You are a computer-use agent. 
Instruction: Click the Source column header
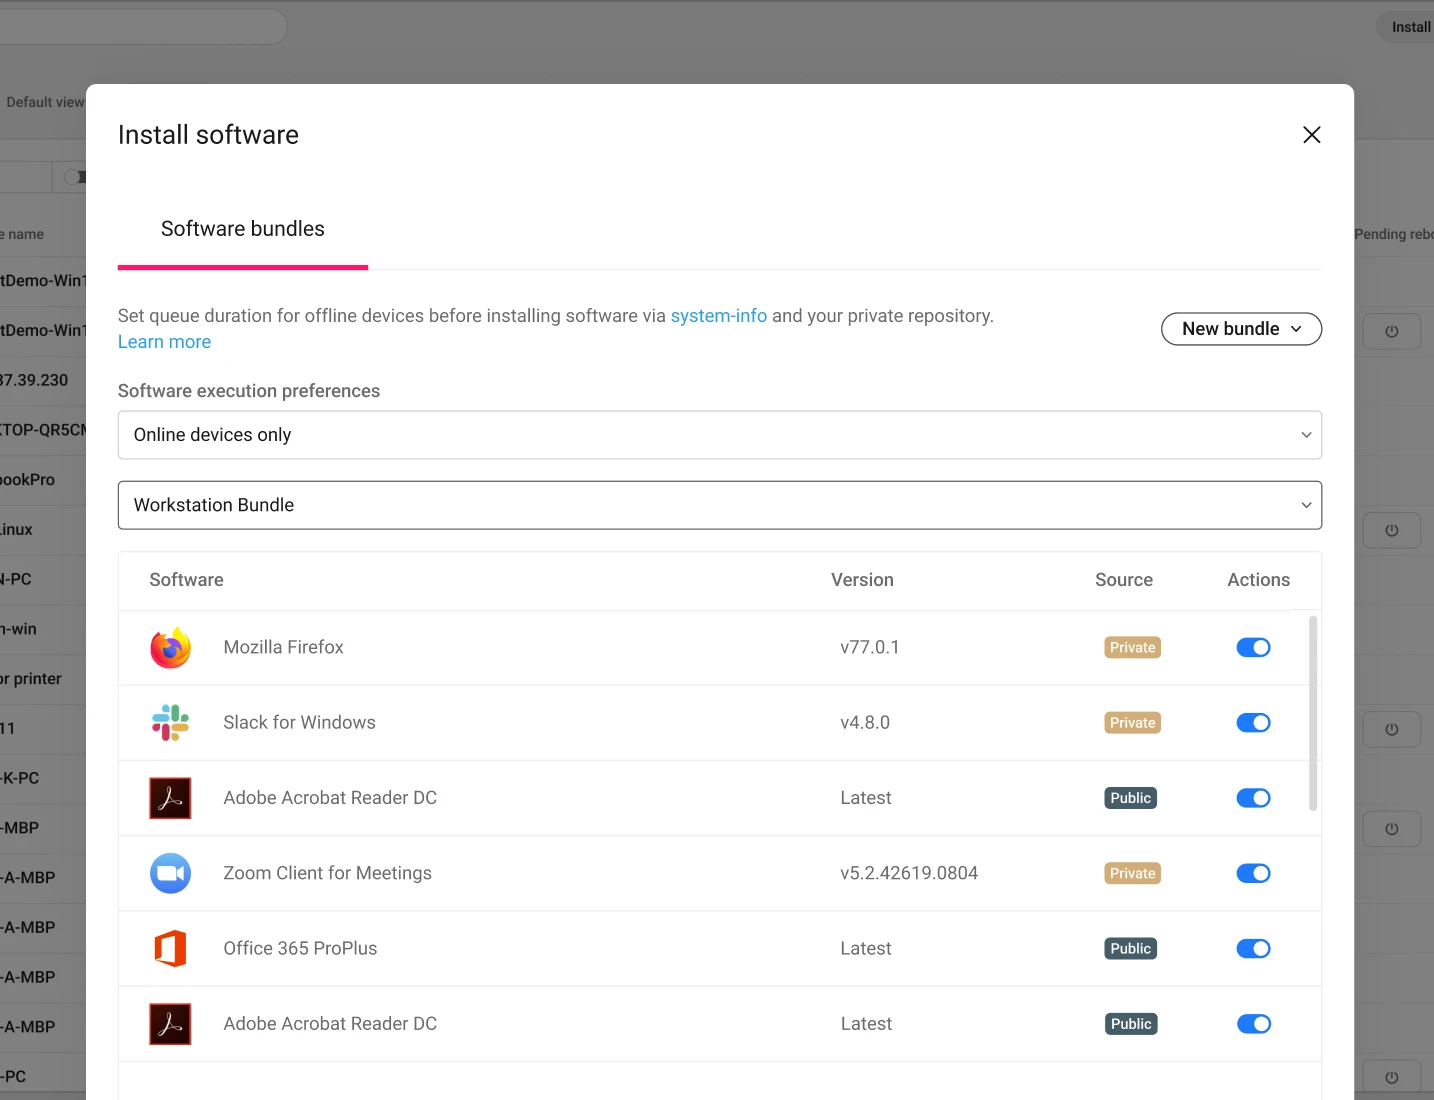[1124, 580]
